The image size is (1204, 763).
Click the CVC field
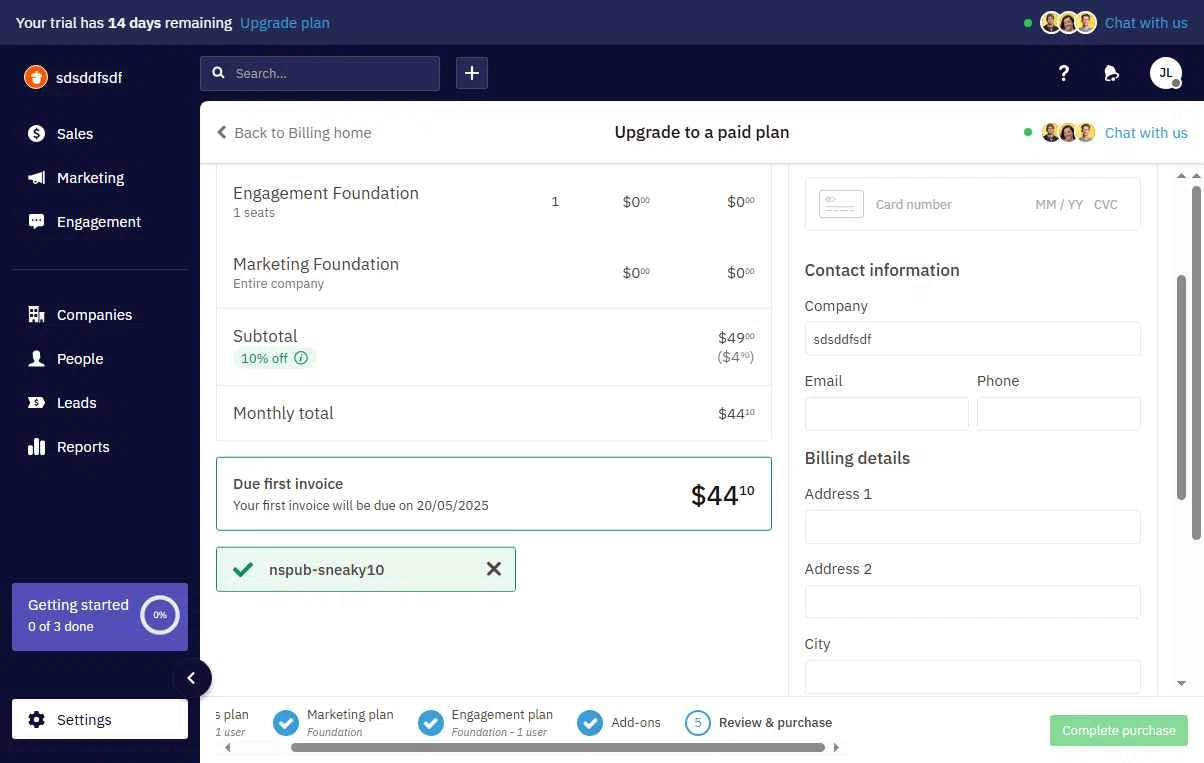point(1106,204)
